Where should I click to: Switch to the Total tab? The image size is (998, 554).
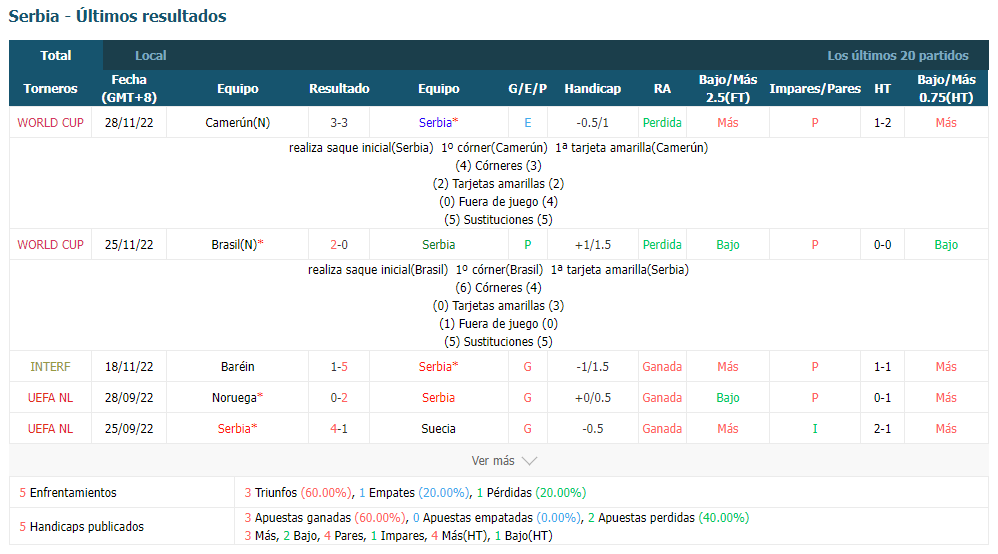pyautogui.click(x=56, y=55)
